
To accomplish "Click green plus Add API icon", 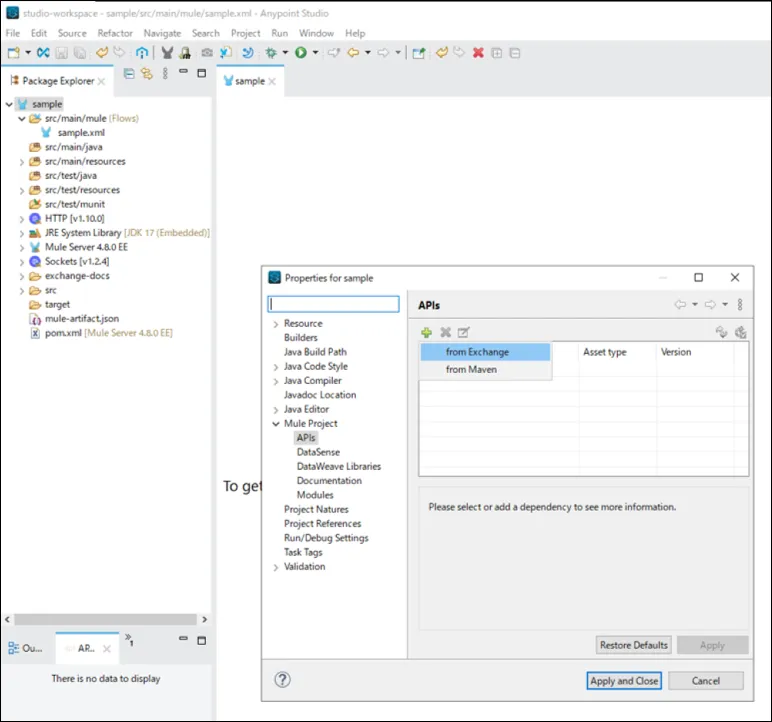I will (426, 332).
